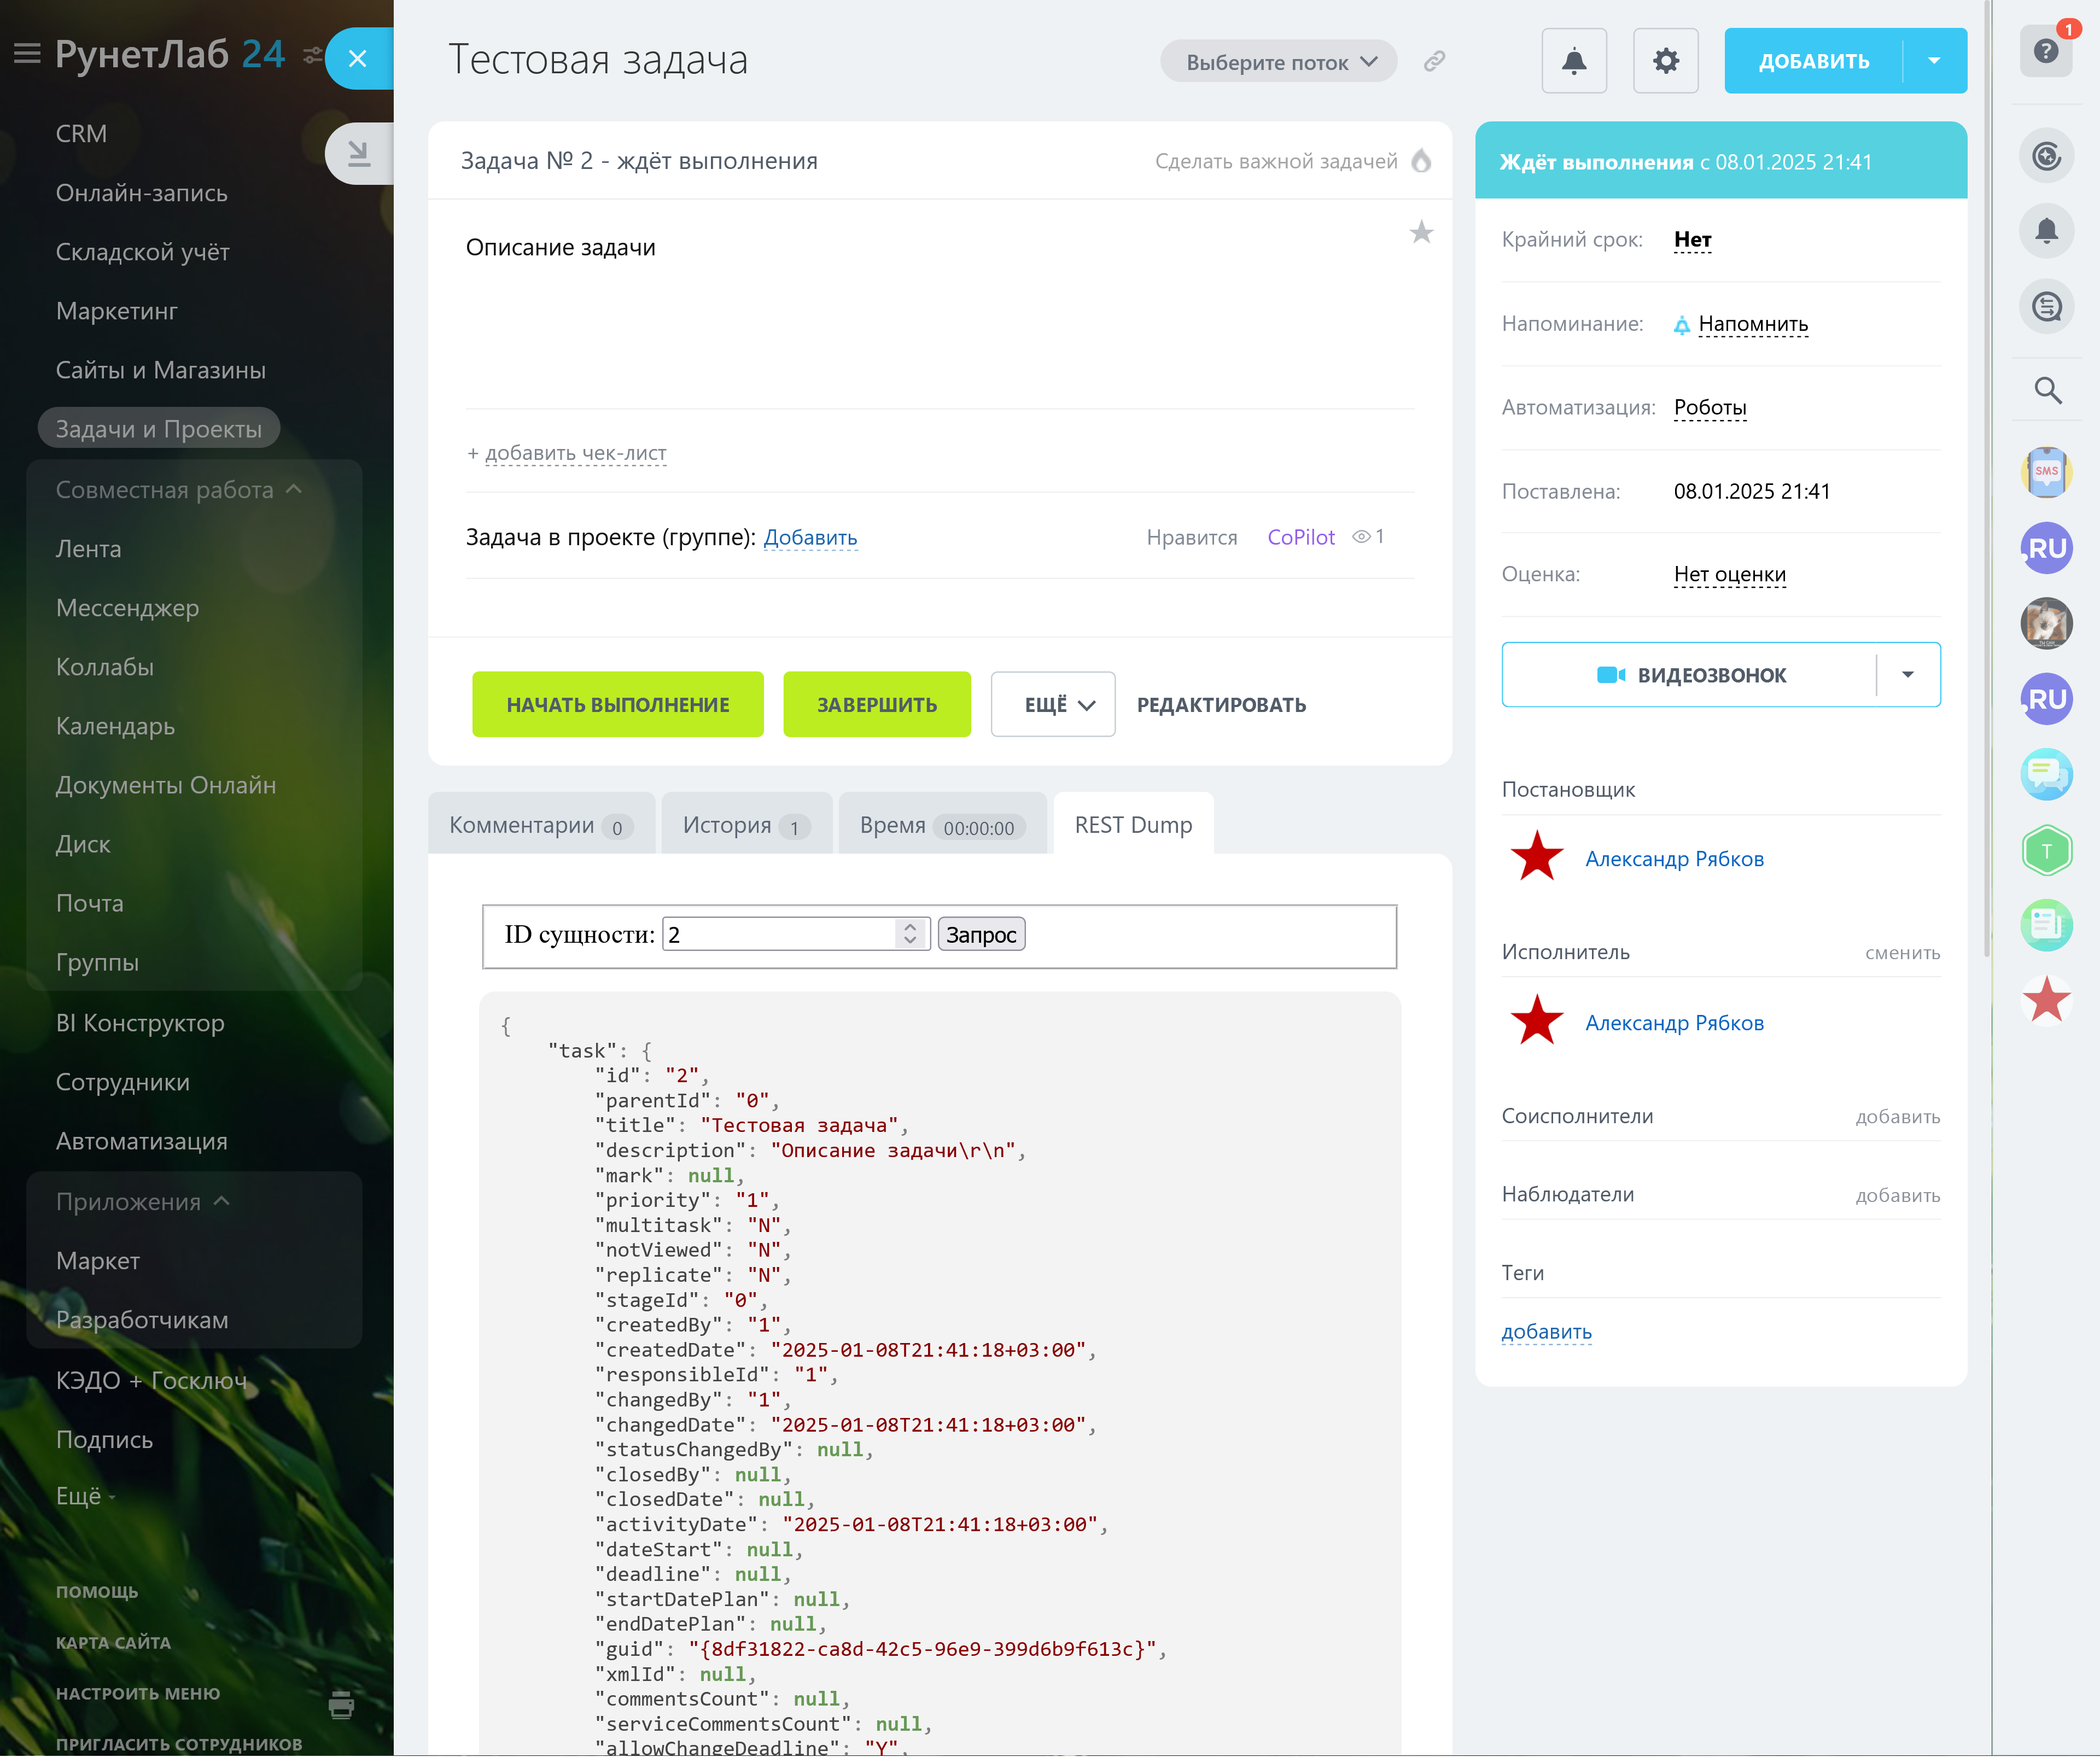Image resolution: width=2100 pixels, height=1757 pixels.
Task: Click the printer icon in the left sidebar
Action: pos(341,1704)
